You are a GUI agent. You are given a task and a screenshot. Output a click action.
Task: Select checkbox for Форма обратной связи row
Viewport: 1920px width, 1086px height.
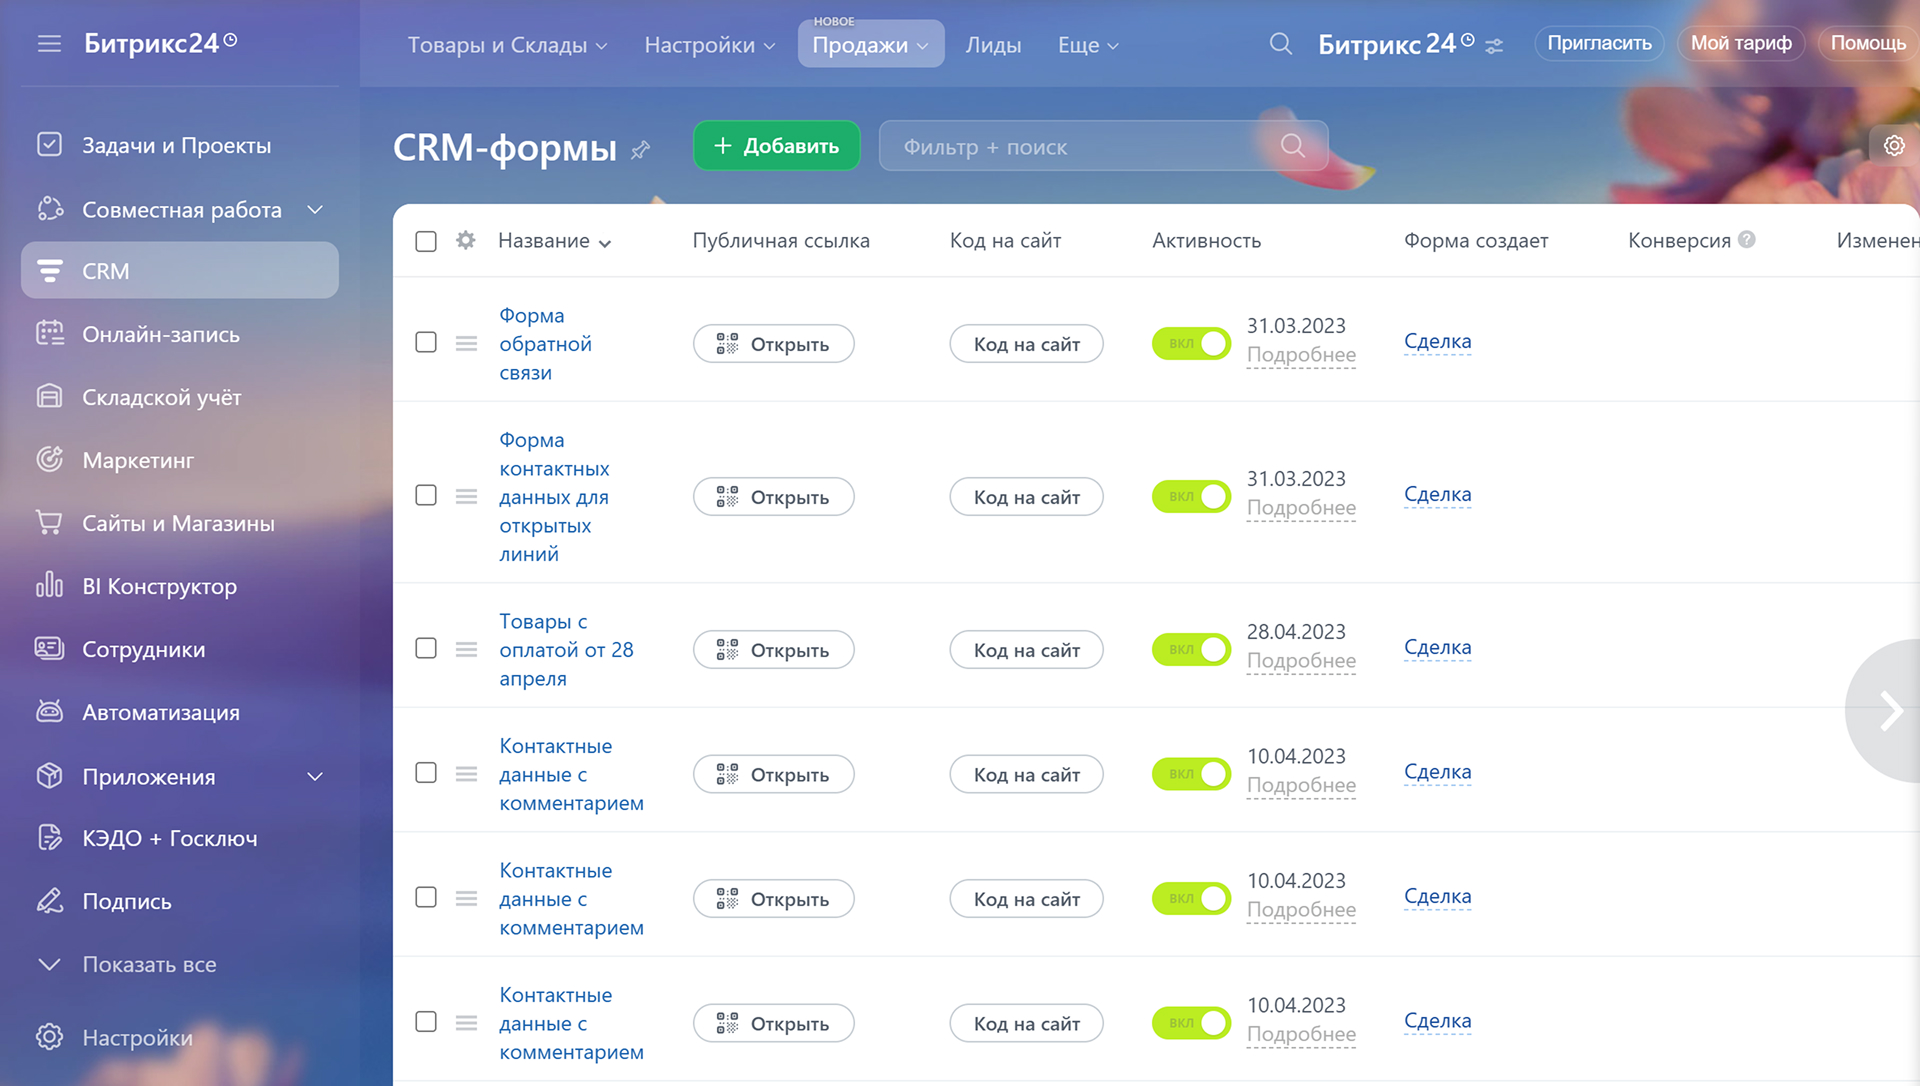426,342
